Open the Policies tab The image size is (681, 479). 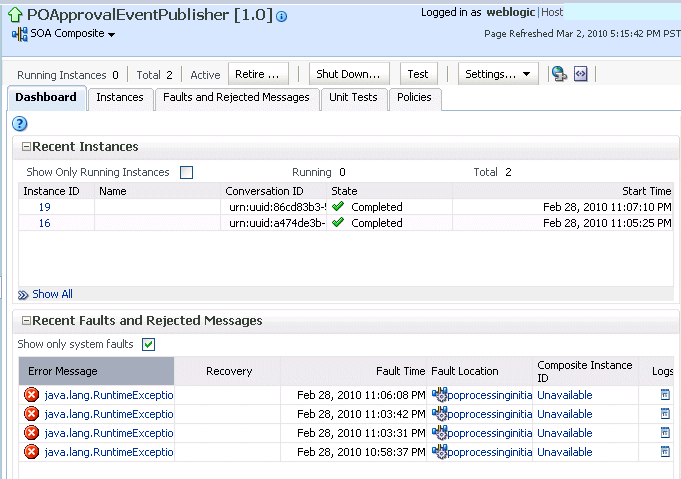point(414,98)
